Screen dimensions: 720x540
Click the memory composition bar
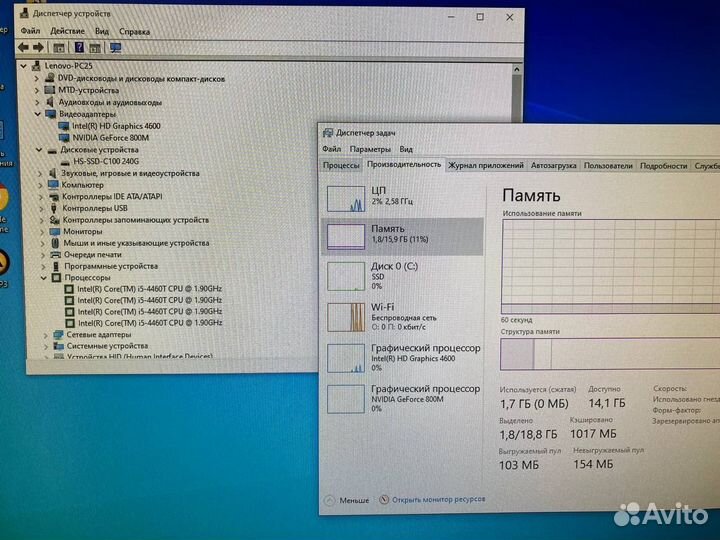[610, 354]
